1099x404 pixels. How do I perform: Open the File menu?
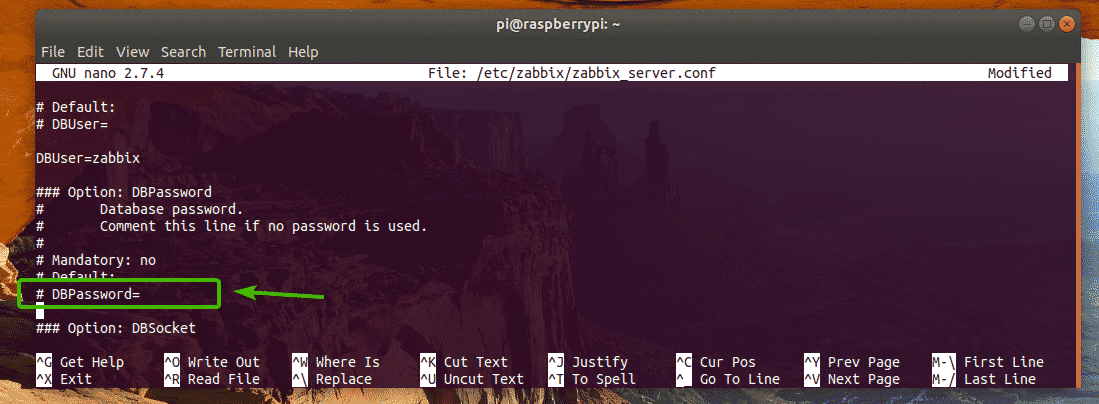[x=53, y=52]
